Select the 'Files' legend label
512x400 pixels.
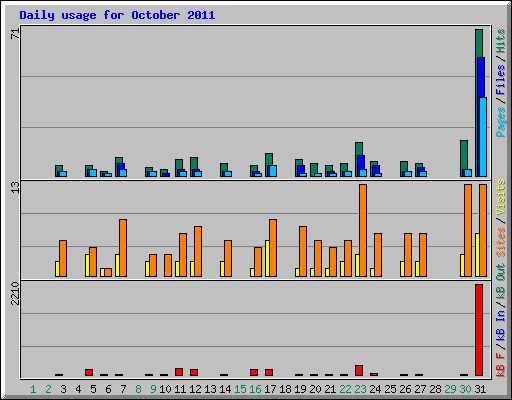pyautogui.click(x=500, y=79)
